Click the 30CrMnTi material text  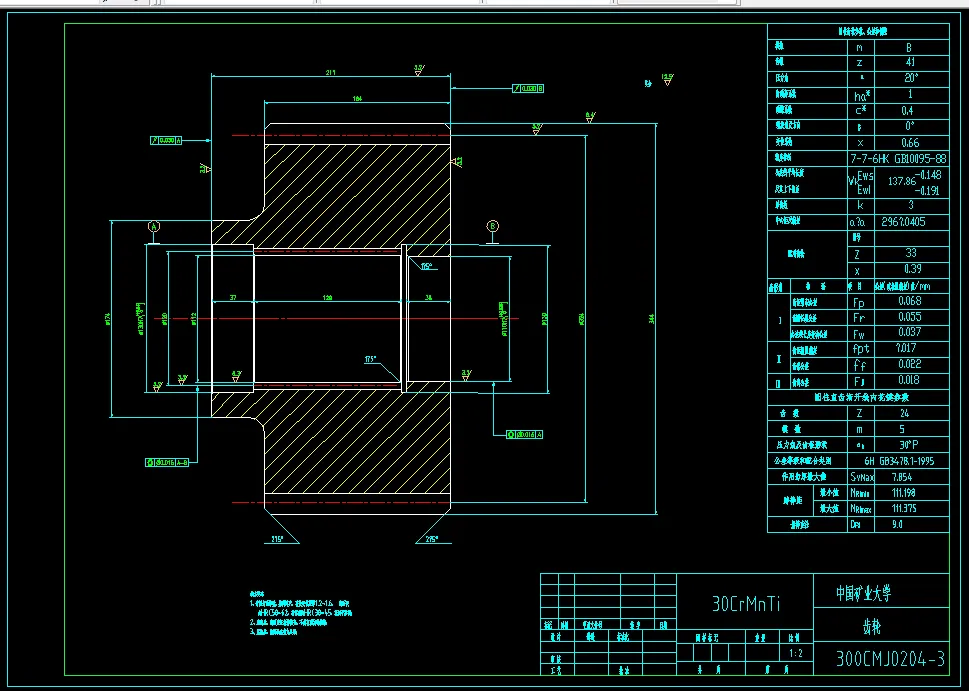coord(746,604)
